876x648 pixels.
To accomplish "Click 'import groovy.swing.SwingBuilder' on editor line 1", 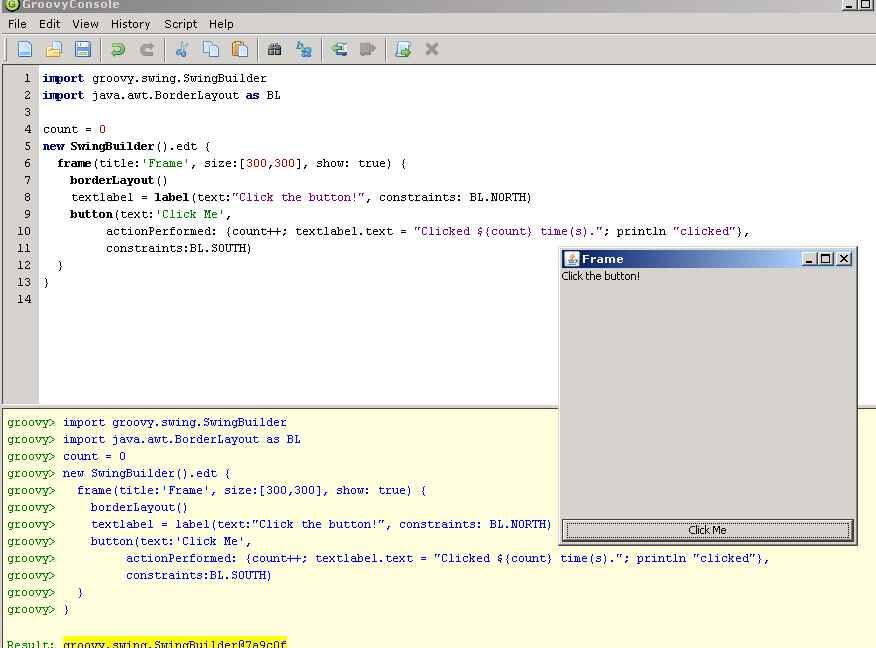I will [155, 79].
